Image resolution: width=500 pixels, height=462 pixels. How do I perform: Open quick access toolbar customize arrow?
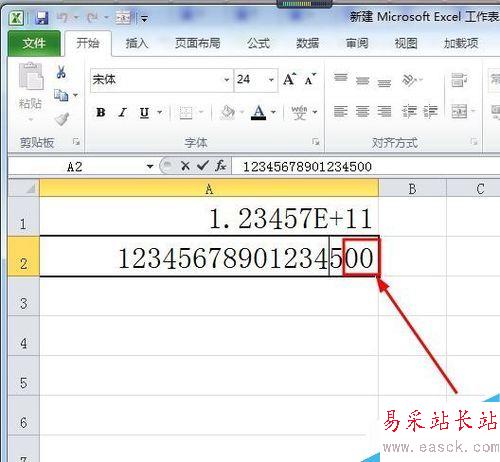tap(144, 19)
